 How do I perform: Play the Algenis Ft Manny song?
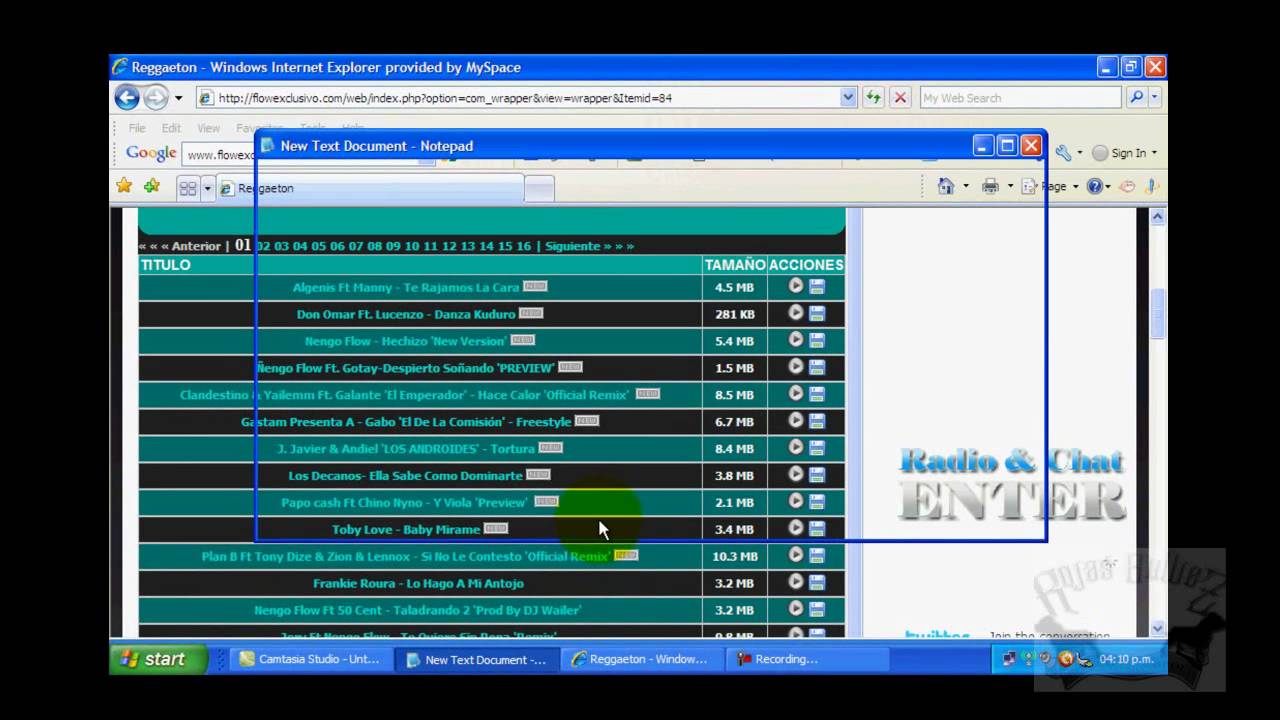point(796,286)
